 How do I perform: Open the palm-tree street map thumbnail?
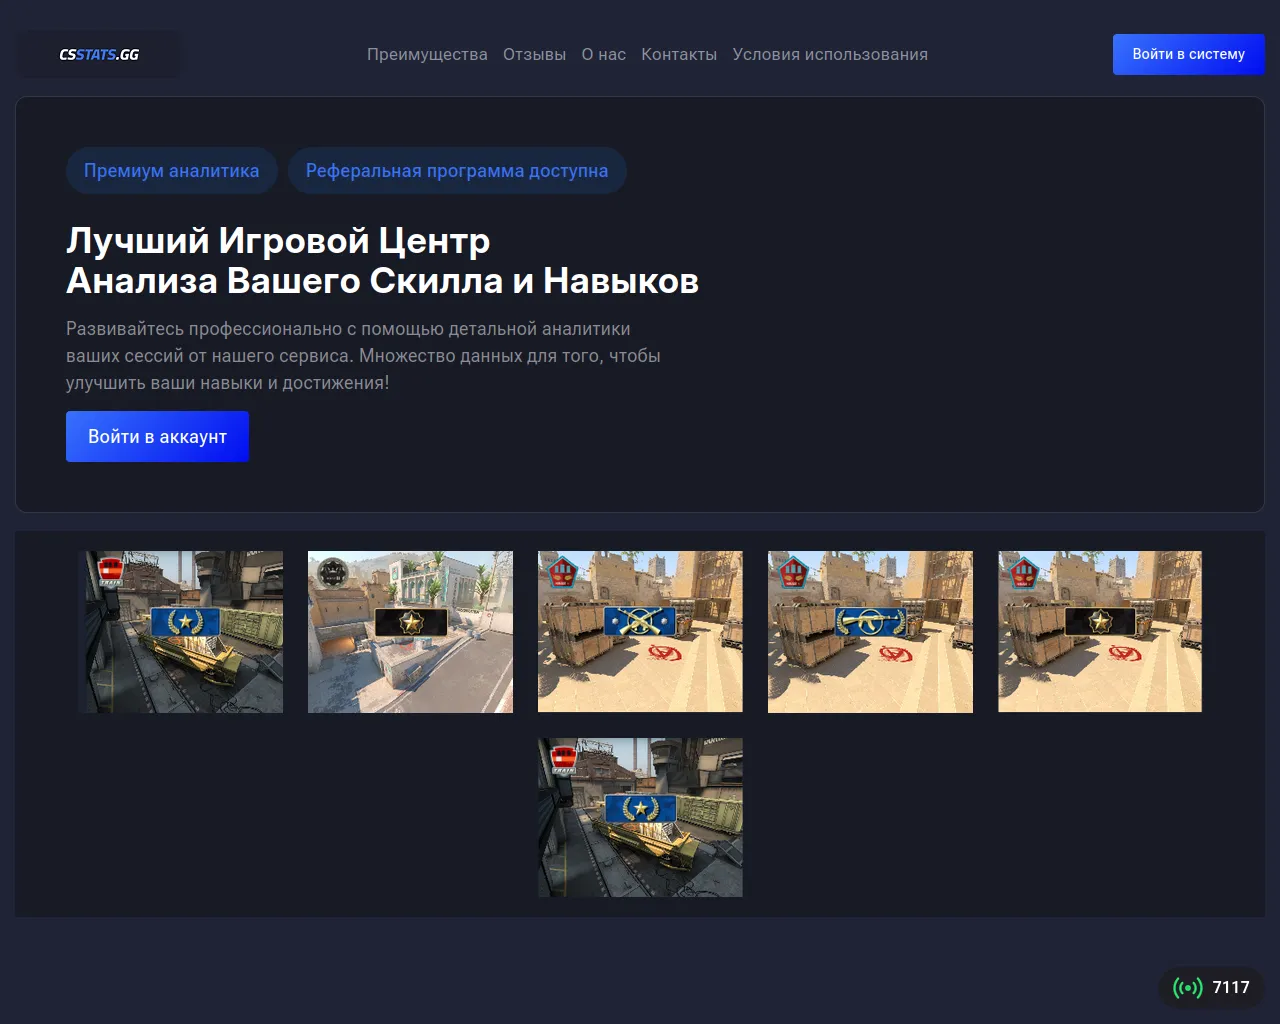410,632
